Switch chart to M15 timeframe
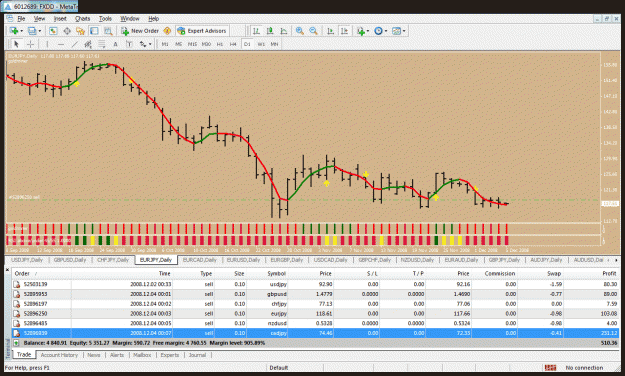Image resolution: width=625 pixels, height=376 pixels. click(x=192, y=44)
